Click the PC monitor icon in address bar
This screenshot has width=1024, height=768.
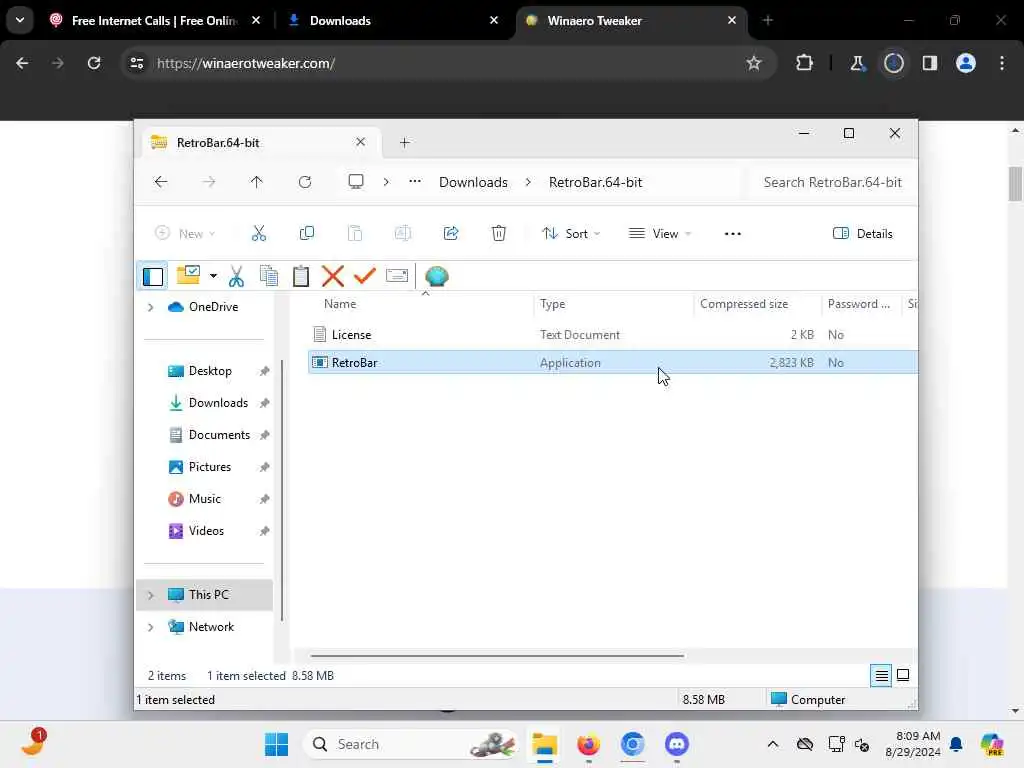[x=355, y=182]
